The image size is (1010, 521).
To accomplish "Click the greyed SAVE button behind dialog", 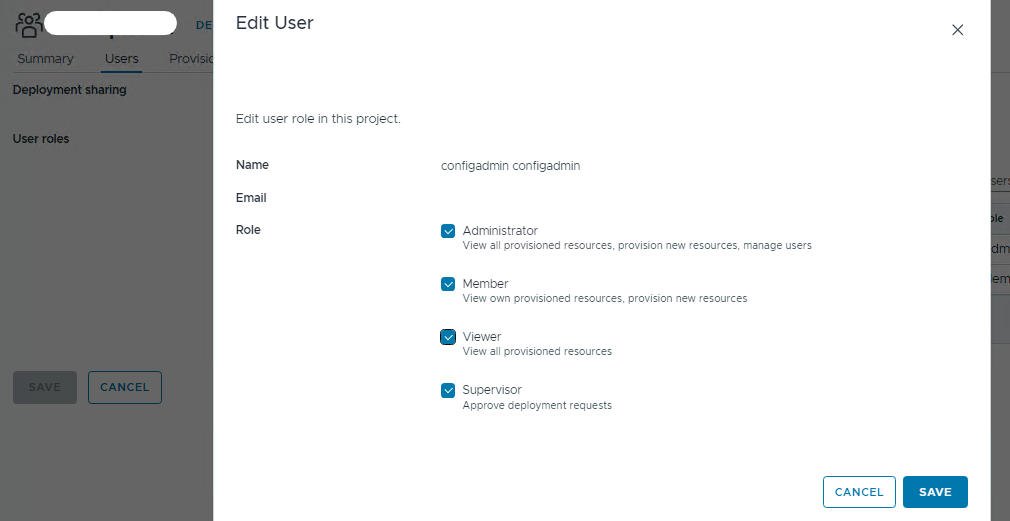I will tap(45, 387).
